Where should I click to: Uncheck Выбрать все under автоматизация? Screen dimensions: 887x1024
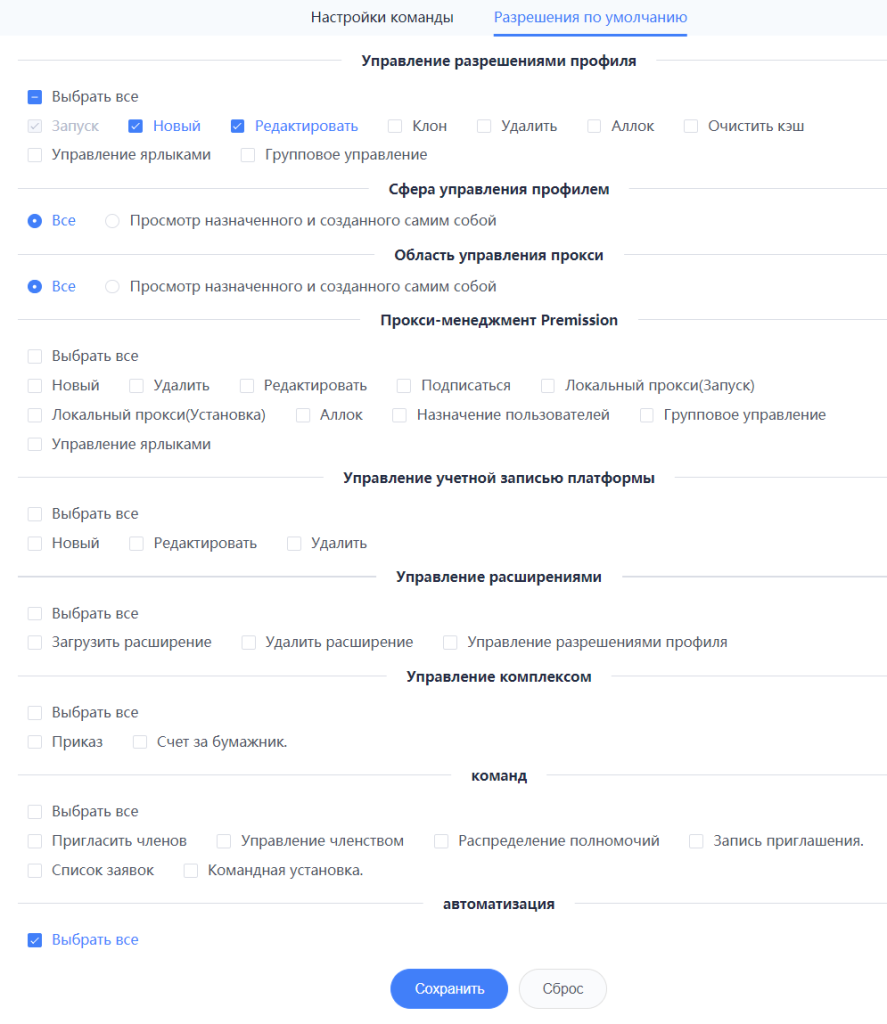tap(35, 940)
